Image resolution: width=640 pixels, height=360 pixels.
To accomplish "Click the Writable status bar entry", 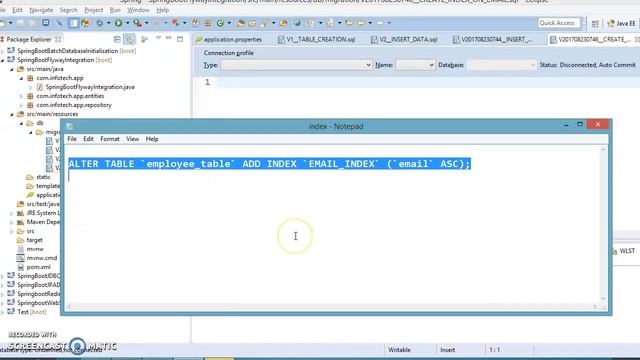I will coord(399,350).
